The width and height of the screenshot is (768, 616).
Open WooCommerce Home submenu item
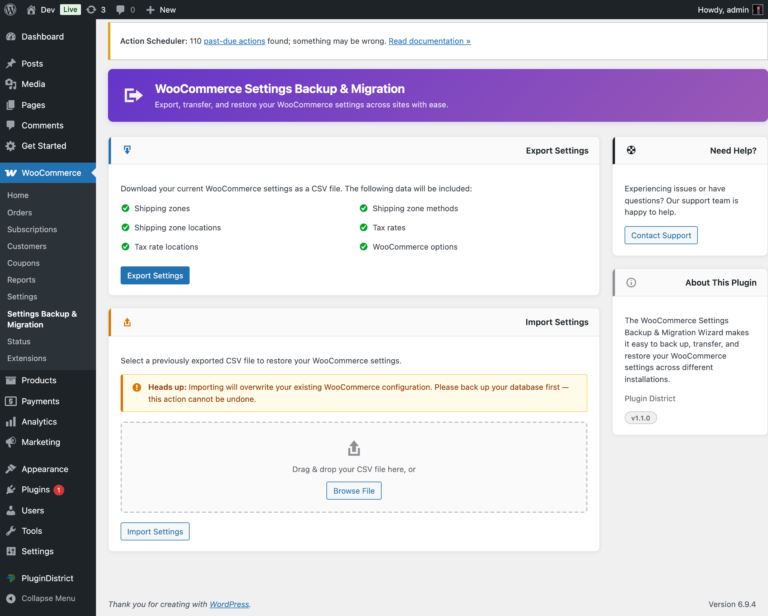coord(18,195)
